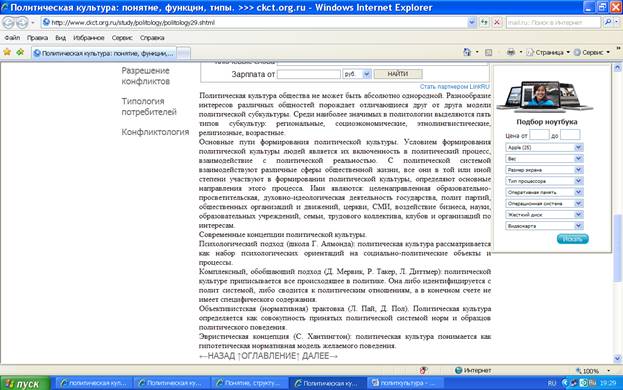Open the Размер экрана dropdown

tap(544, 170)
